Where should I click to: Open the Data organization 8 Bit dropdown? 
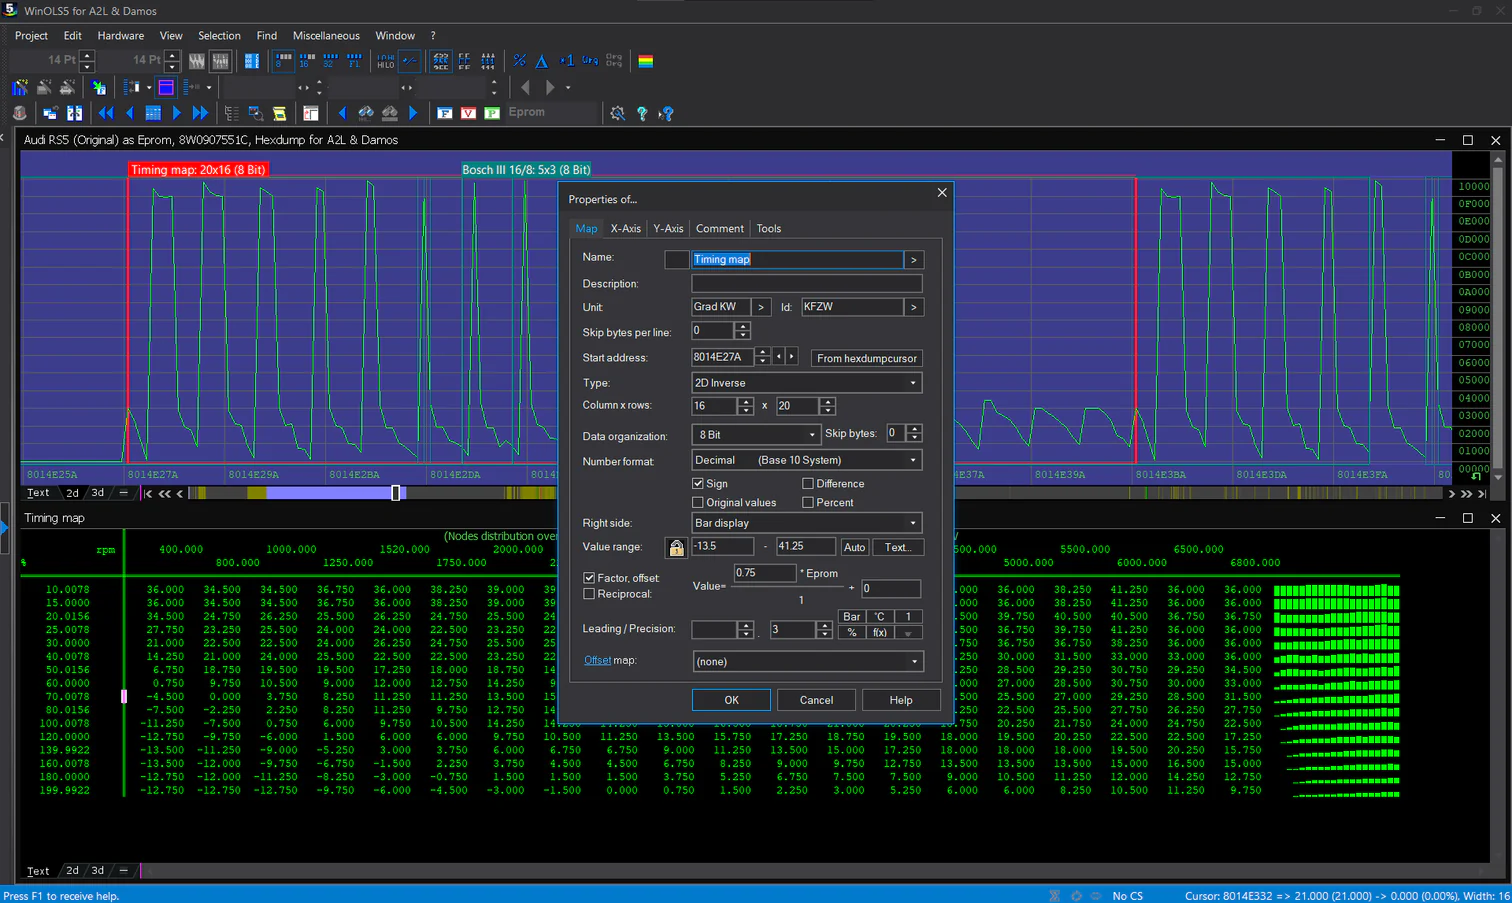point(756,434)
